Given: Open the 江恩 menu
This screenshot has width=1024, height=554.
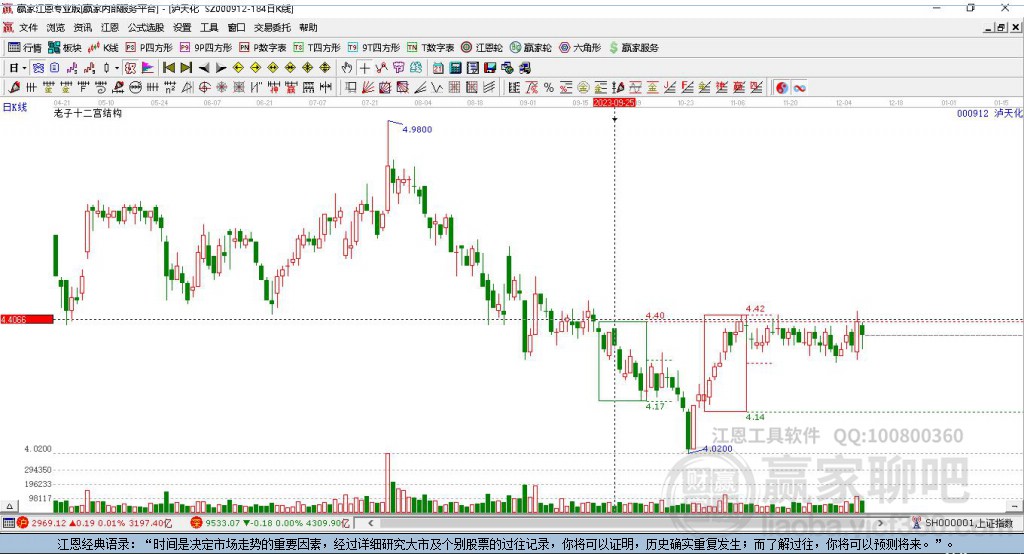Looking at the screenshot, I should [110, 27].
